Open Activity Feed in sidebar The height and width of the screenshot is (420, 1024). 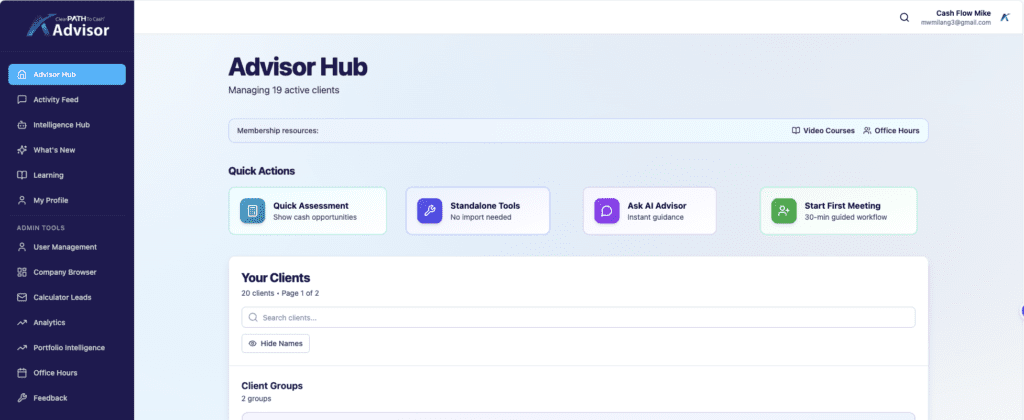click(x=55, y=100)
